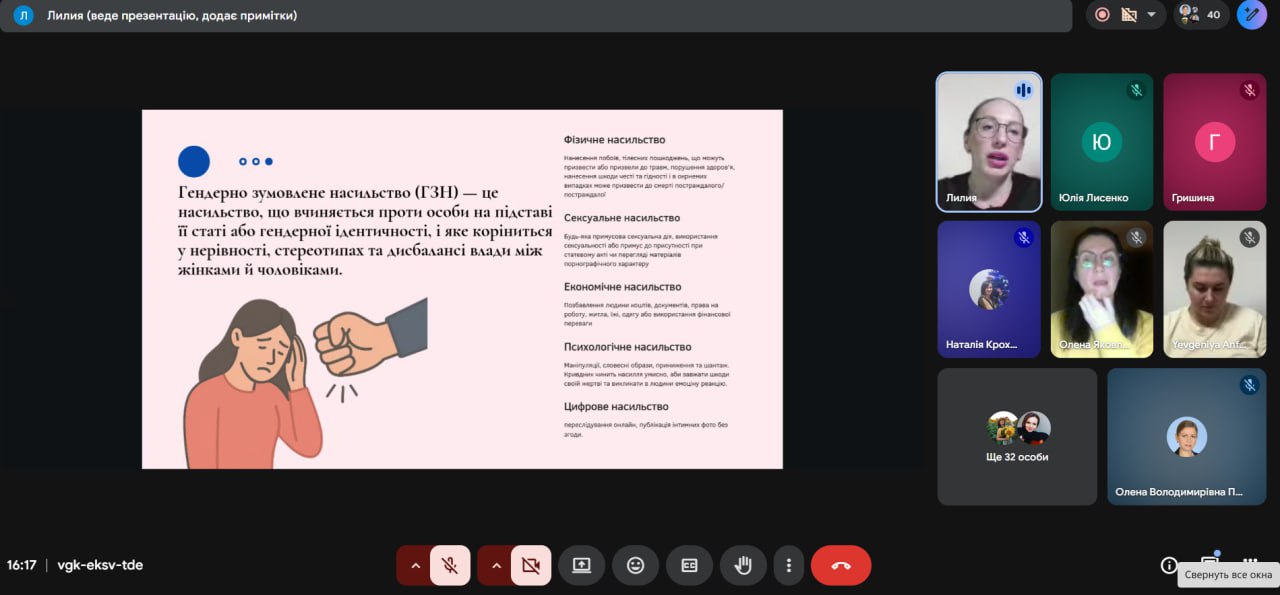Click the shared presentation slide

(462, 289)
